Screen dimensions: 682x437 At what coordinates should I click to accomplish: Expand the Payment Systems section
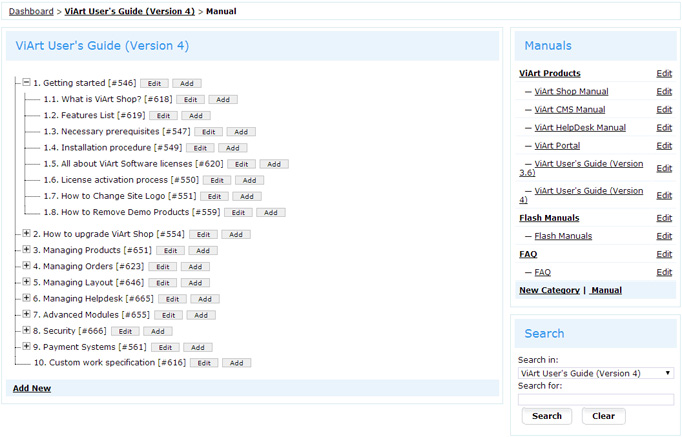(27, 346)
